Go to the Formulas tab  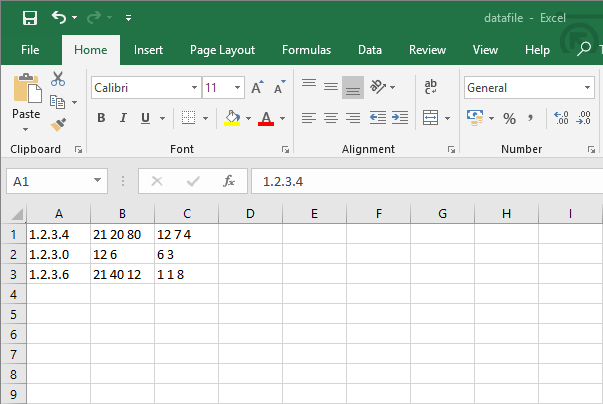(x=306, y=50)
